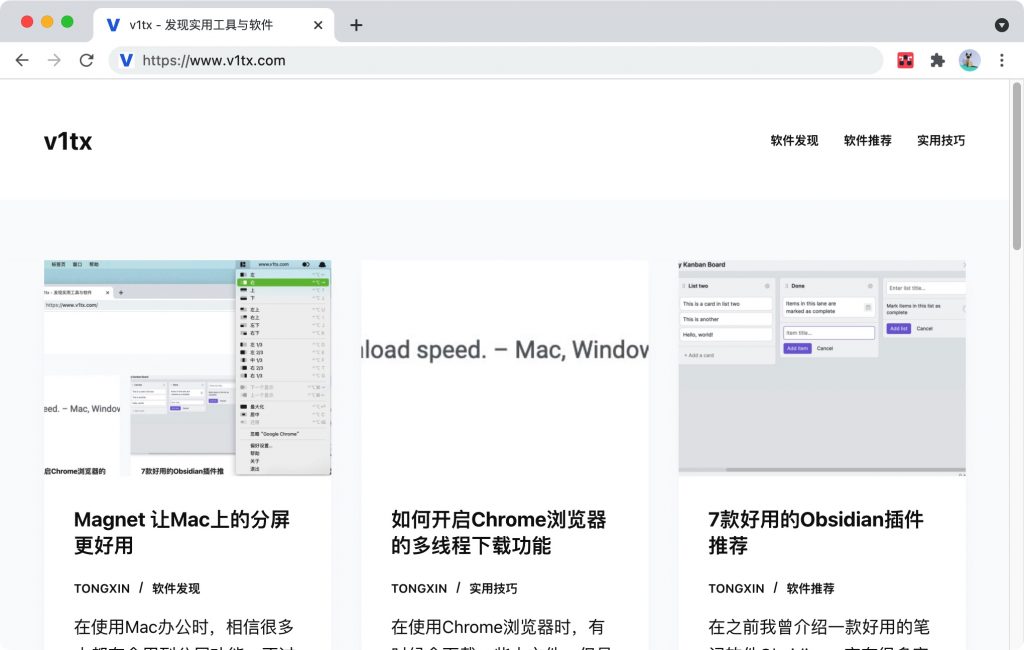Click TONGXIN author under Obsidian article

(737, 589)
